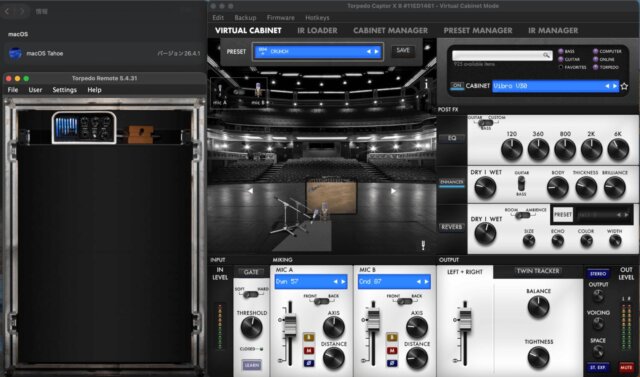This screenshot has width=640, height=377.
Task: Click the wooden box item in the rack
Action: tap(141, 134)
